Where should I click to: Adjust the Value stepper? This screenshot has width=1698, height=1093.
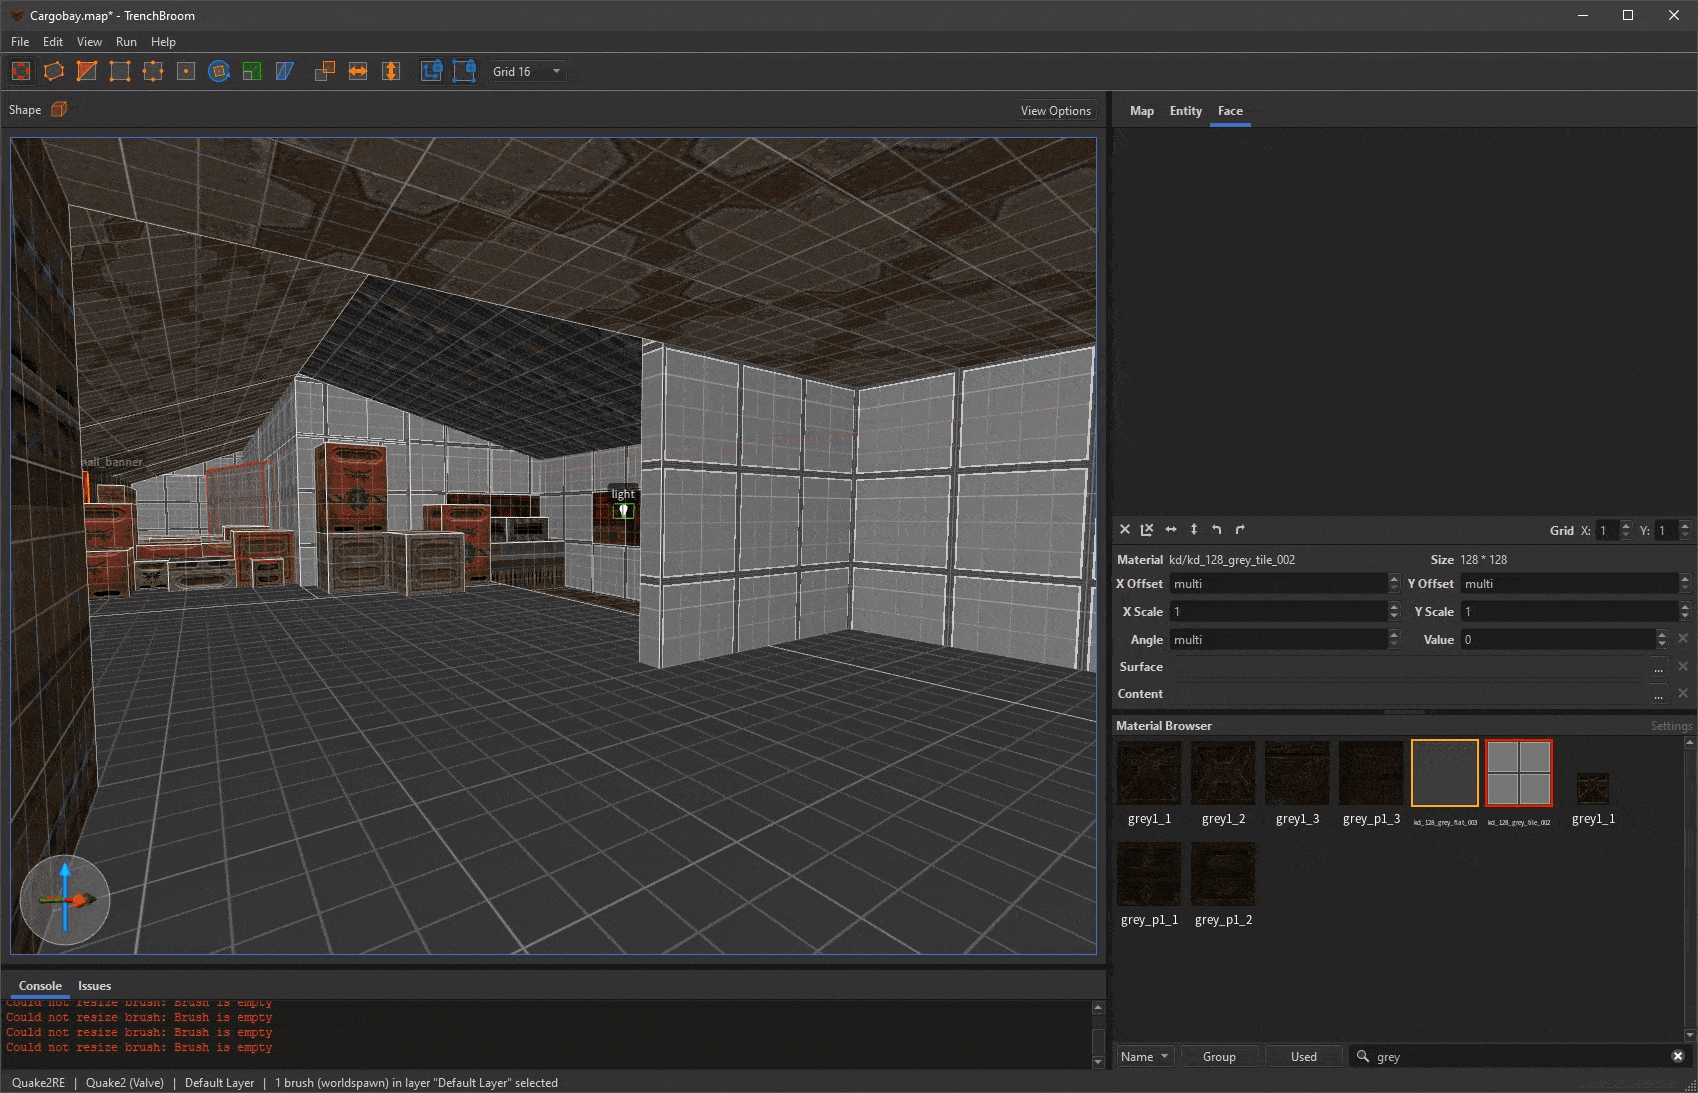pyautogui.click(x=1662, y=639)
